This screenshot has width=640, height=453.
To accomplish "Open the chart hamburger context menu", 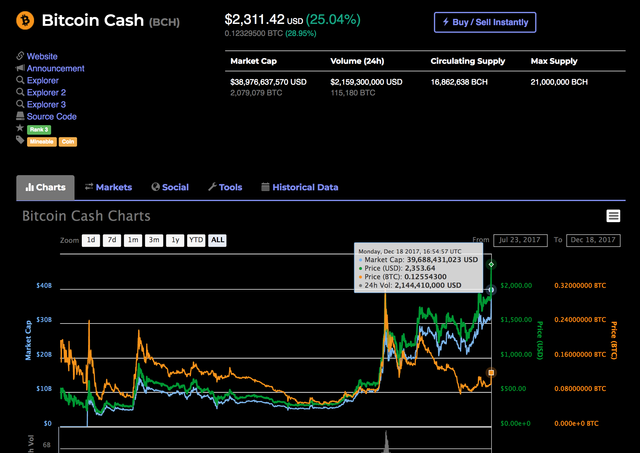I will pyautogui.click(x=613, y=216).
